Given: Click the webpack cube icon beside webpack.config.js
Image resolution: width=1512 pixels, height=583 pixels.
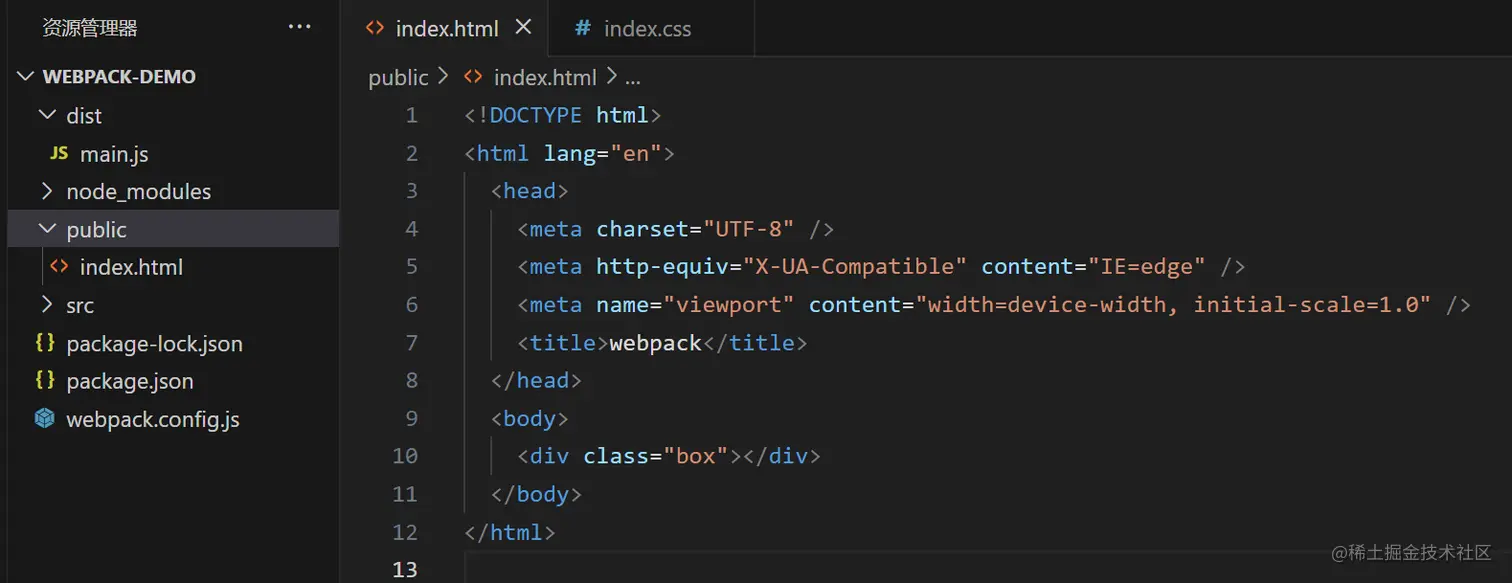Looking at the screenshot, I should (45, 419).
